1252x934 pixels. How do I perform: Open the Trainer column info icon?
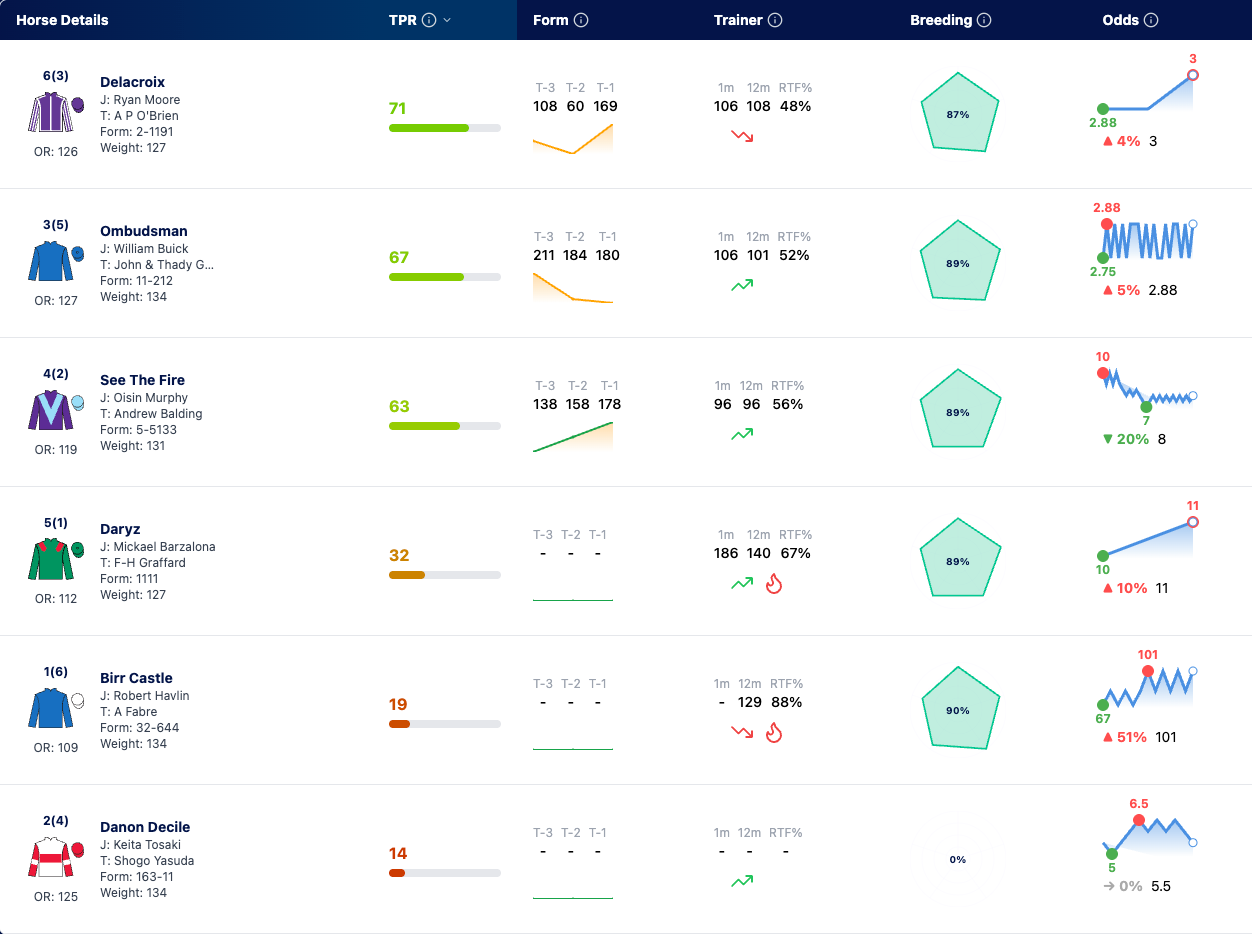(x=775, y=20)
